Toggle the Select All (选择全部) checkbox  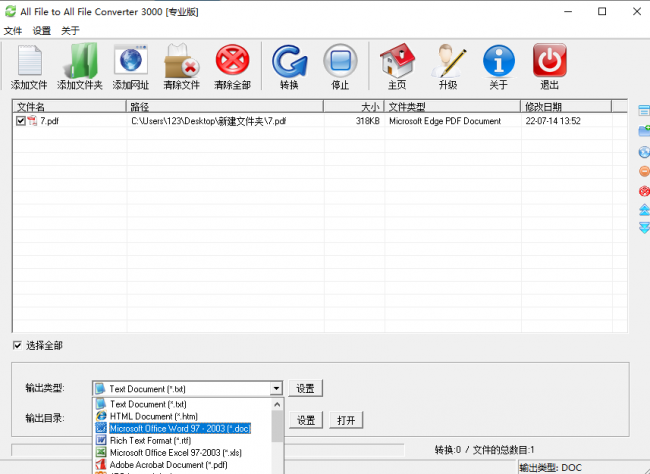[x=17, y=345]
